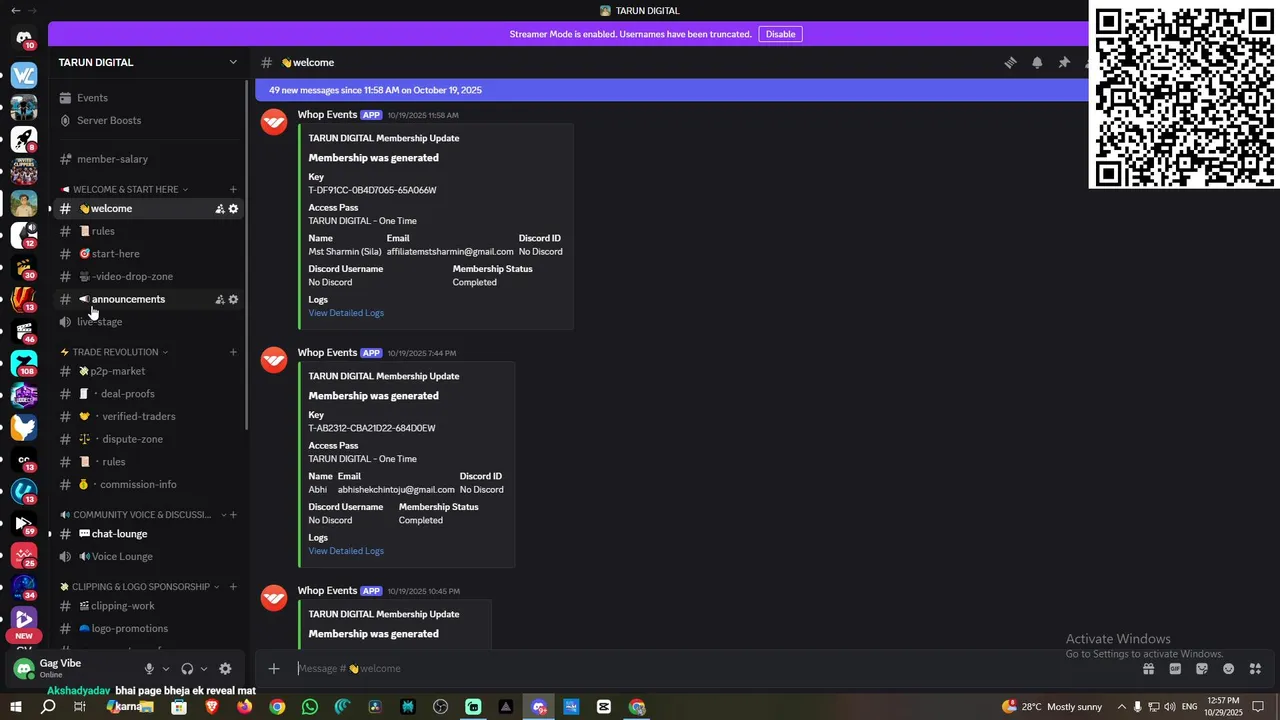Go to verified-traders channel
The width and height of the screenshot is (1280, 720).
point(148,417)
